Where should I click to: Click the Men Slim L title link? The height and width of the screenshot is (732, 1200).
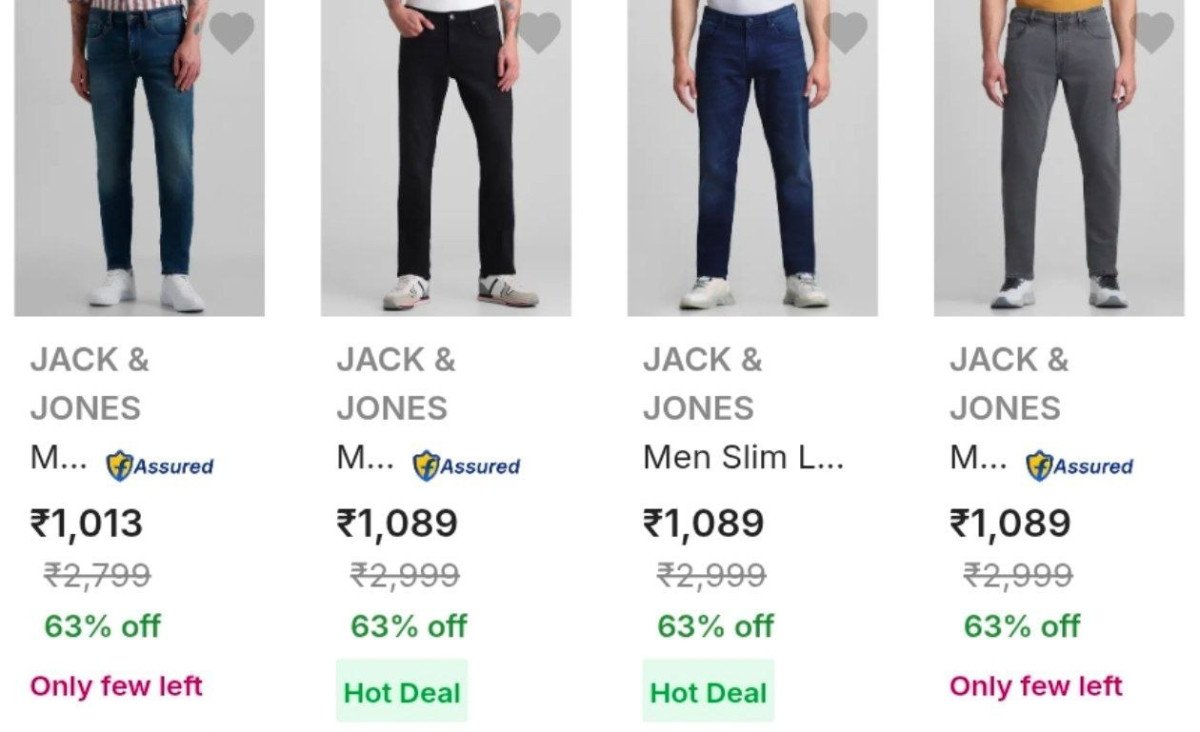click(x=747, y=463)
